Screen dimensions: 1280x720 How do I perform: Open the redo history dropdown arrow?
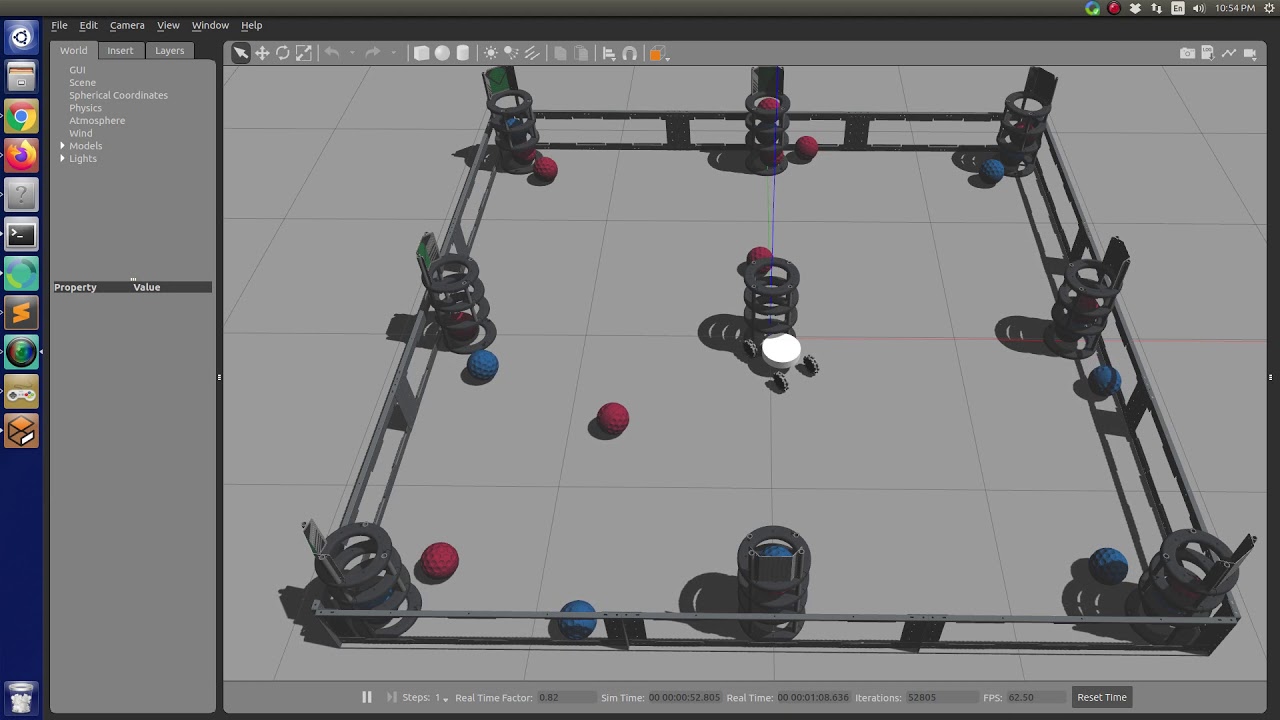click(x=393, y=54)
